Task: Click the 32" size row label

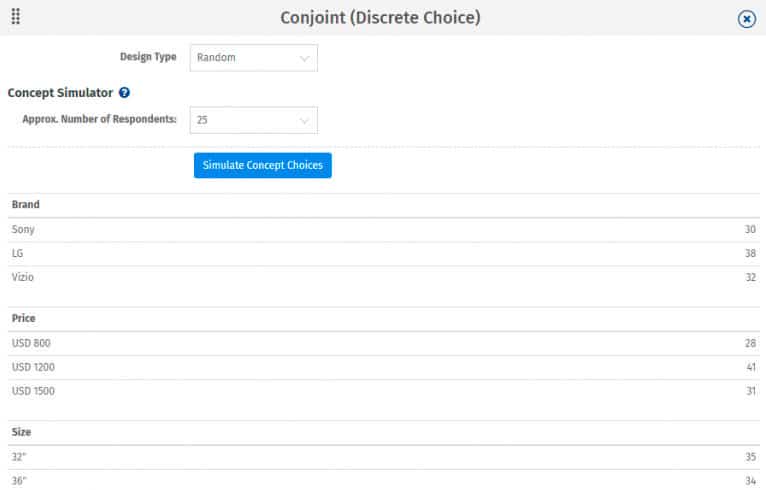Action: pos(19,457)
